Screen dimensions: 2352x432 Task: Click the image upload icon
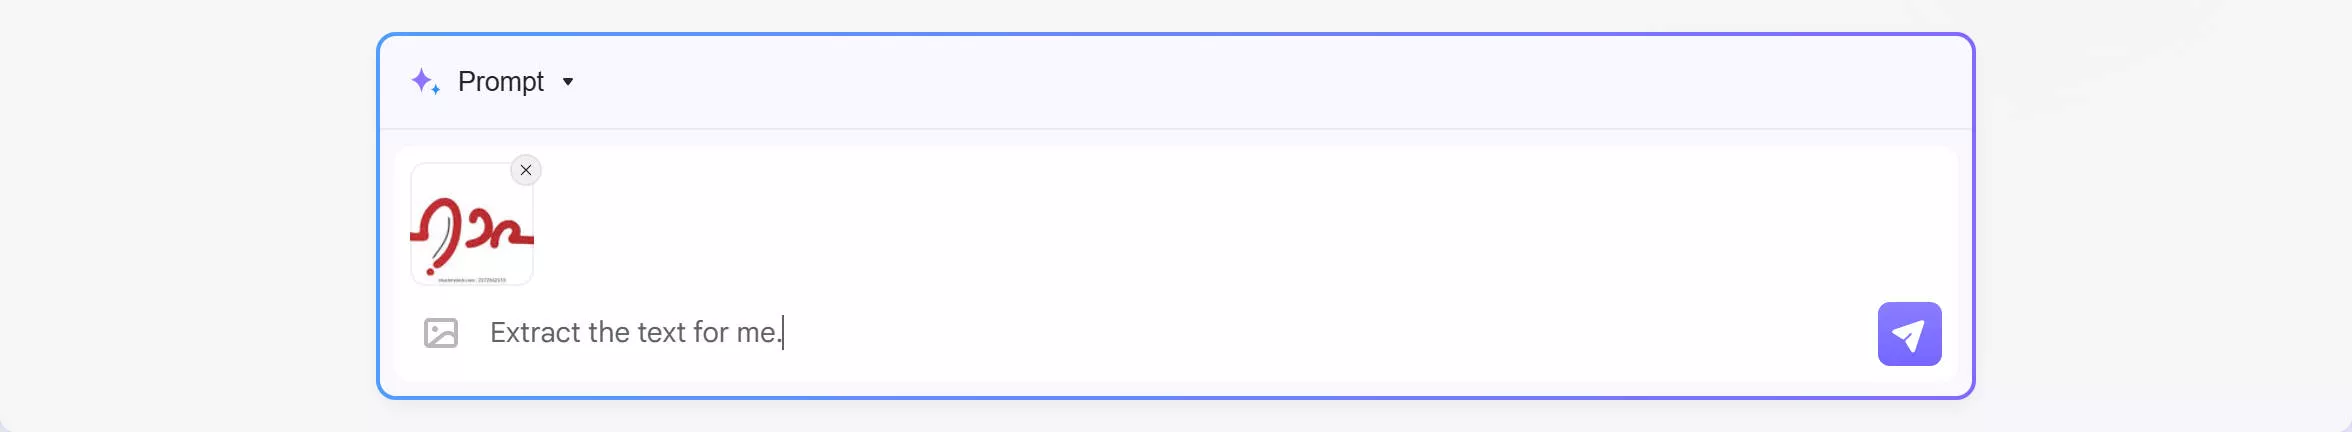(x=441, y=333)
